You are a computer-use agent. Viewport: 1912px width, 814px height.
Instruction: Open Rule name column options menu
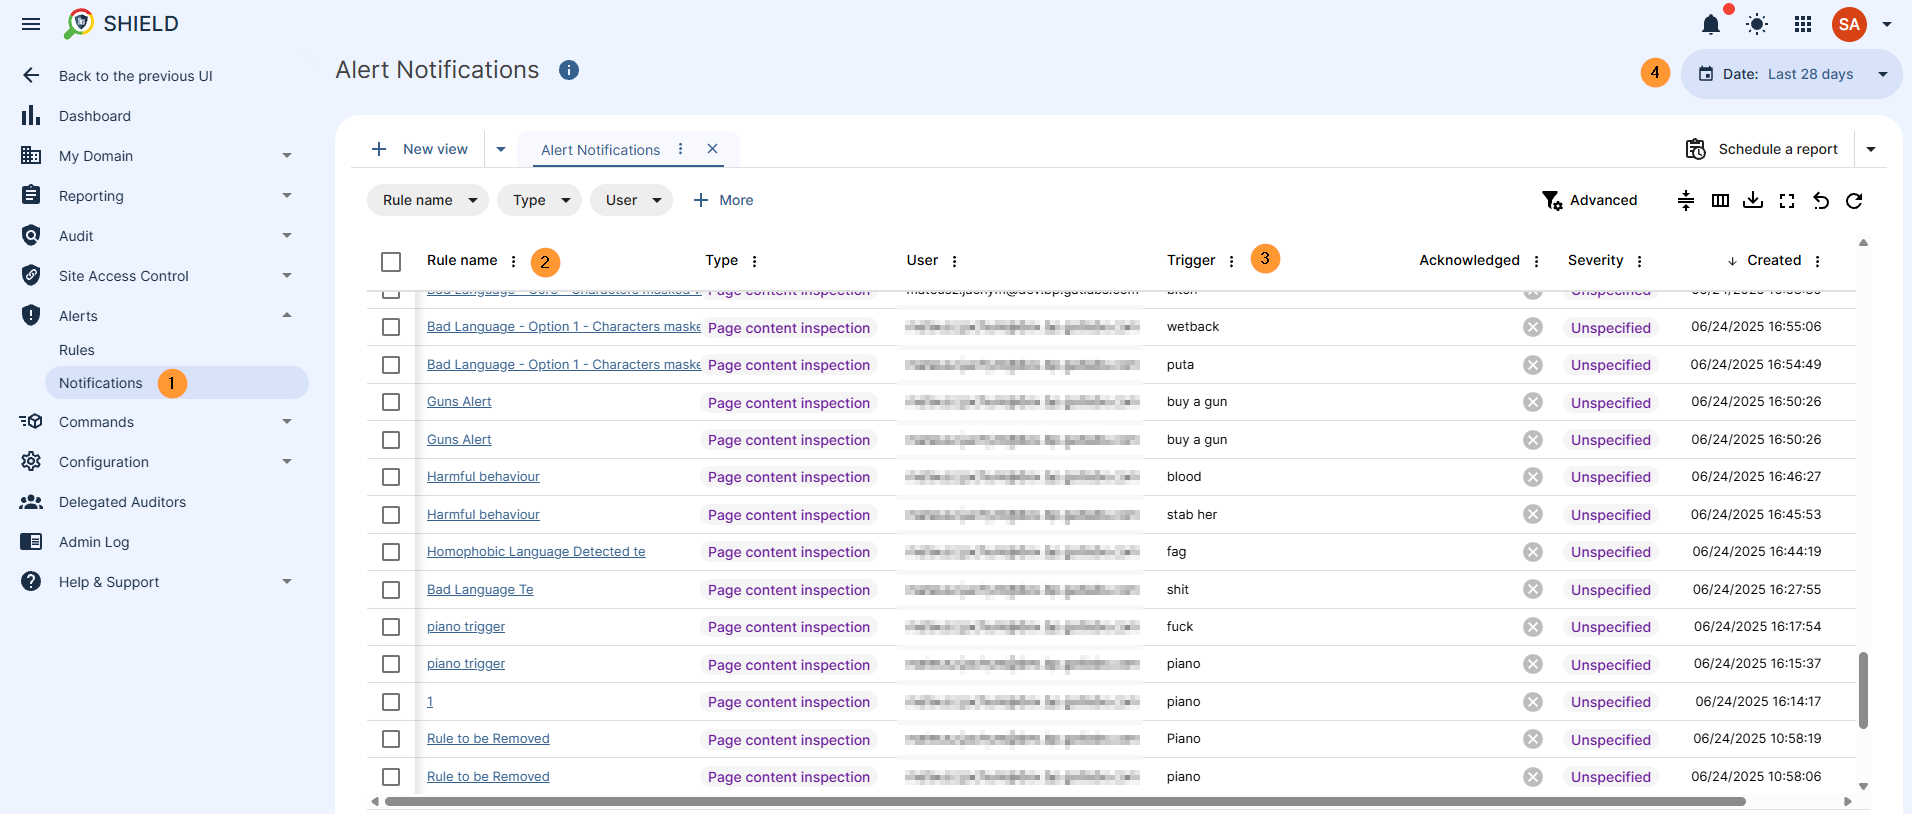pos(514,261)
